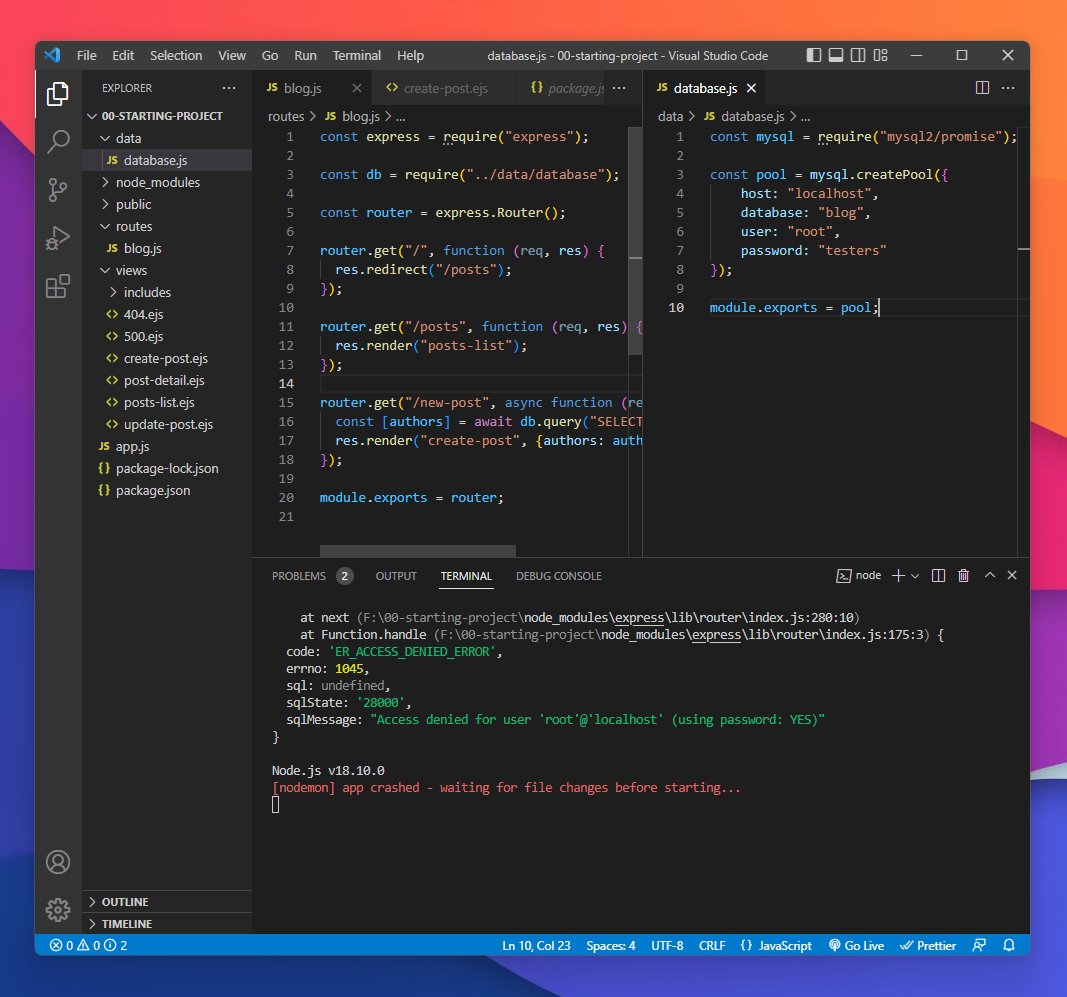This screenshot has height=997, width=1067.
Task: Open the File menu
Action: click(86, 55)
